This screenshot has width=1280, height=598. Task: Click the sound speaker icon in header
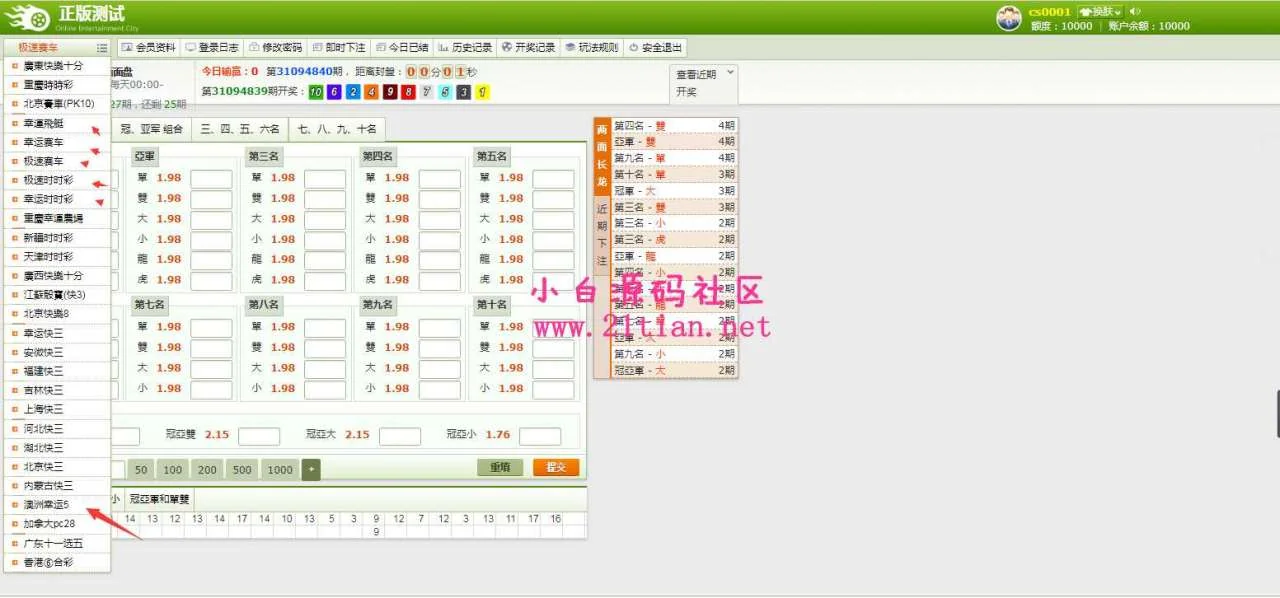click(1135, 11)
